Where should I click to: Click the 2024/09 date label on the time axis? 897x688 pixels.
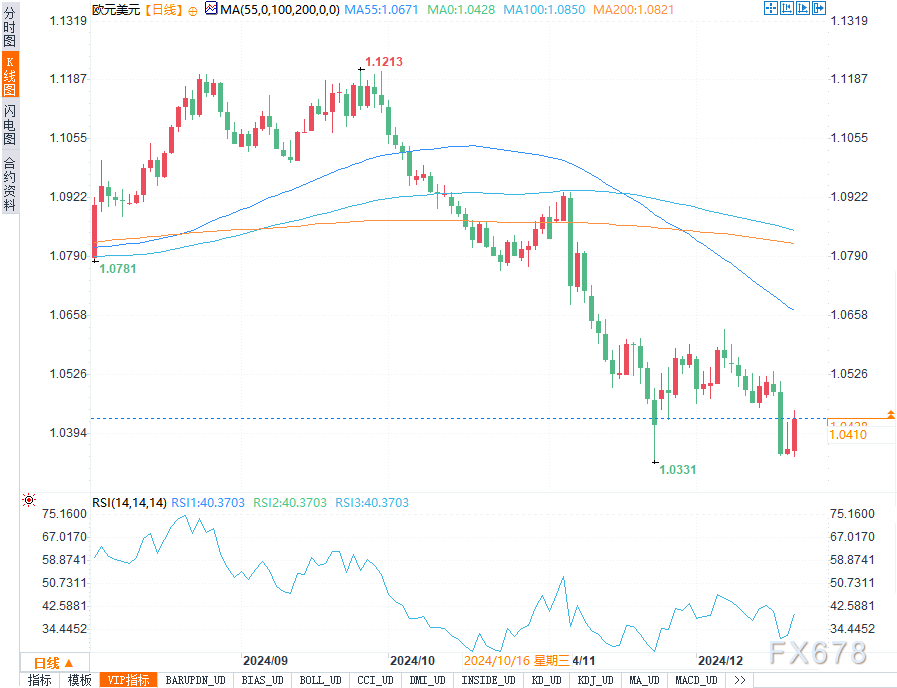tap(265, 661)
